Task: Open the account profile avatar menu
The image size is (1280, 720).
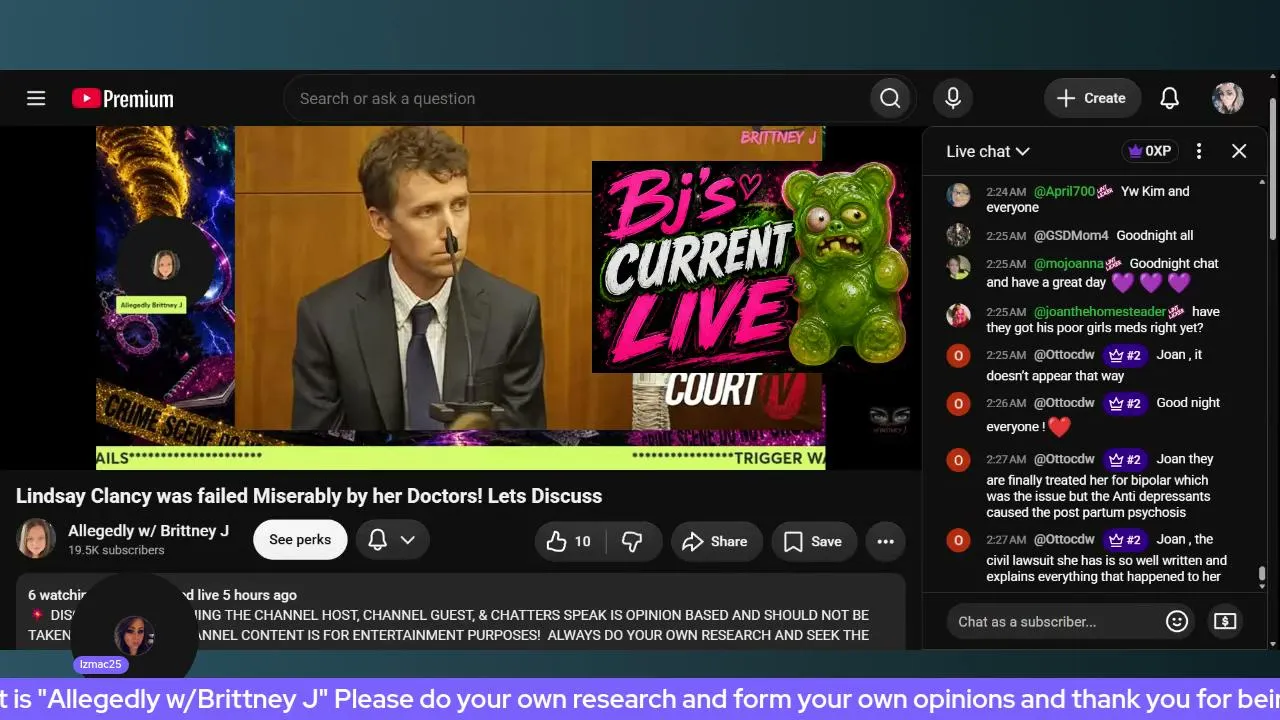Action: tap(1228, 98)
